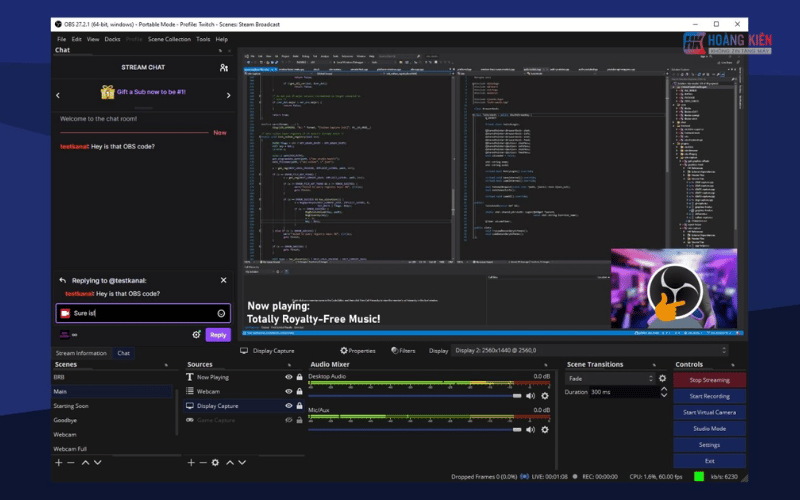Open source properties gear in Sources toolbar
The width and height of the screenshot is (800, 500).
215,462
